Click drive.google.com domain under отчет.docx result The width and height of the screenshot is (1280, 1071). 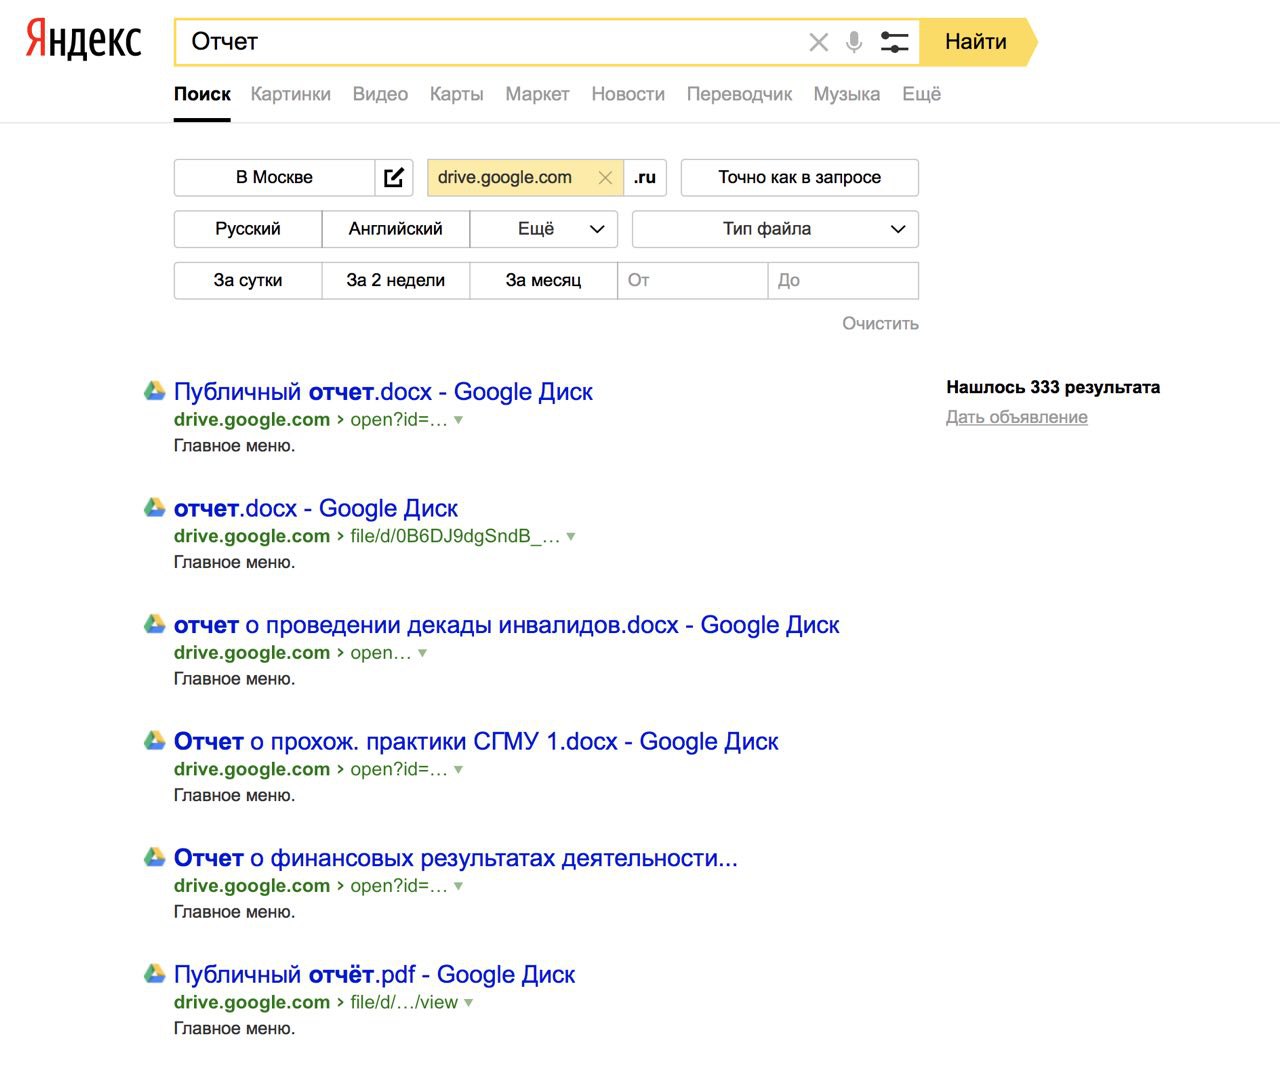pyautogui.click(x=252, y=536)
